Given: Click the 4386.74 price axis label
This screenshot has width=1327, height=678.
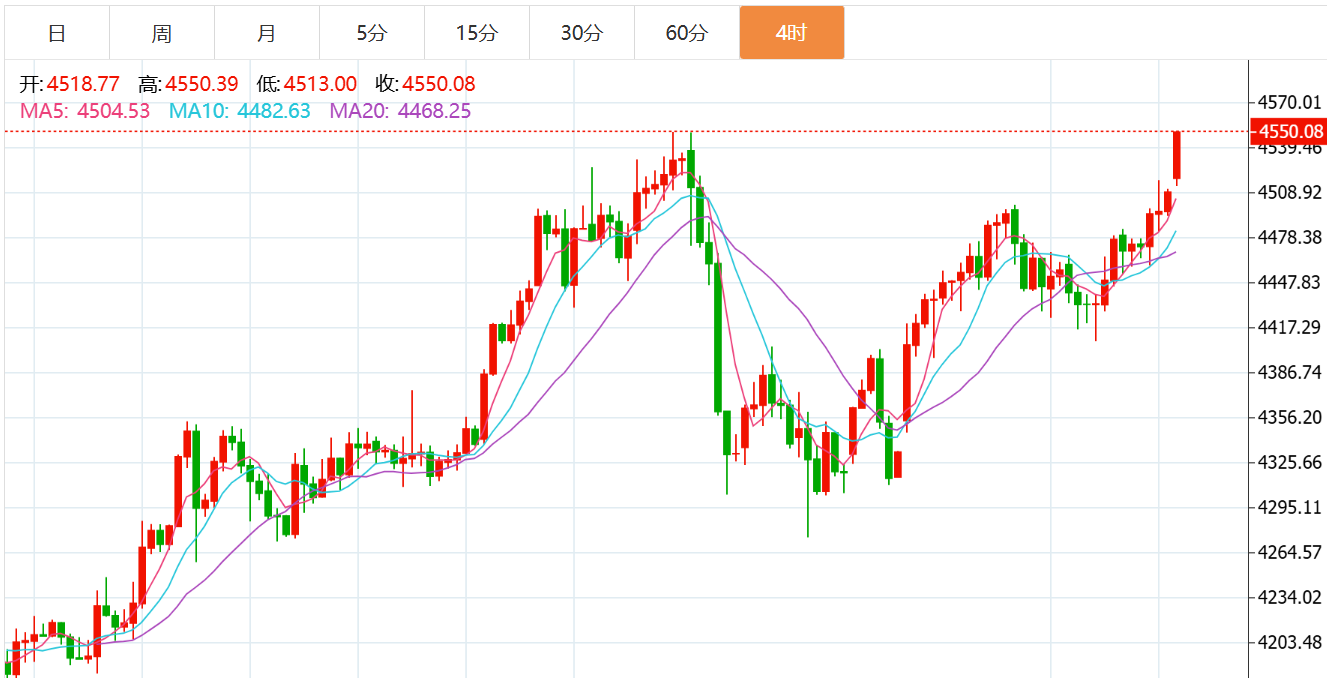Looking at the screenshot, I should coord(1291,372).
